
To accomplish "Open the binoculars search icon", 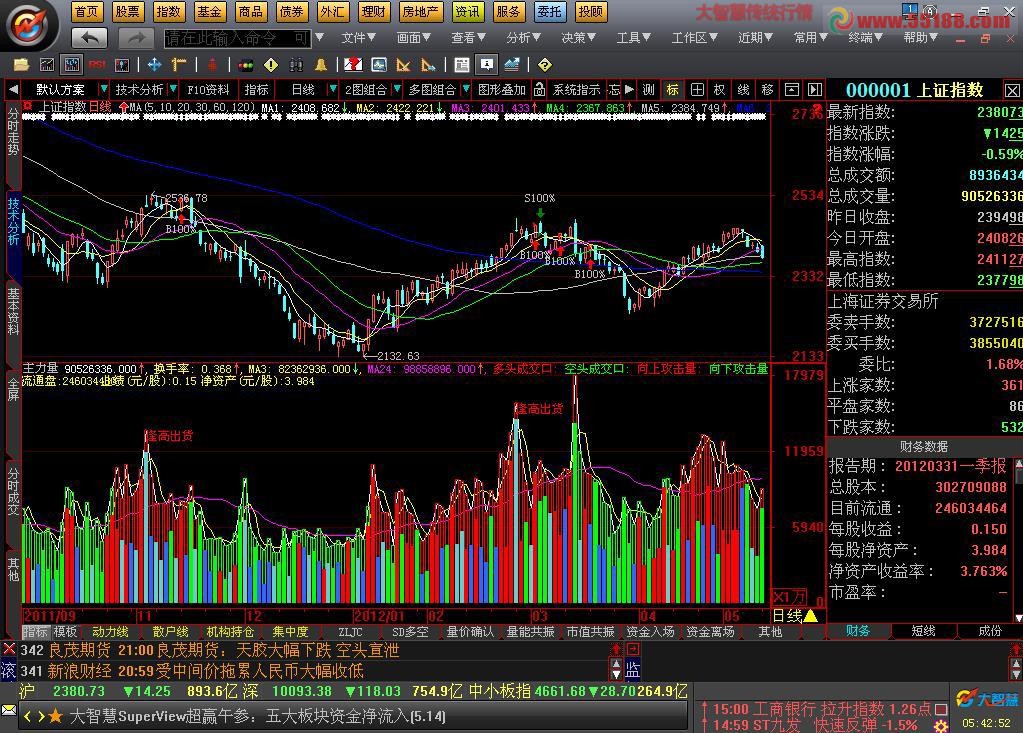I will tap(296, 65).
